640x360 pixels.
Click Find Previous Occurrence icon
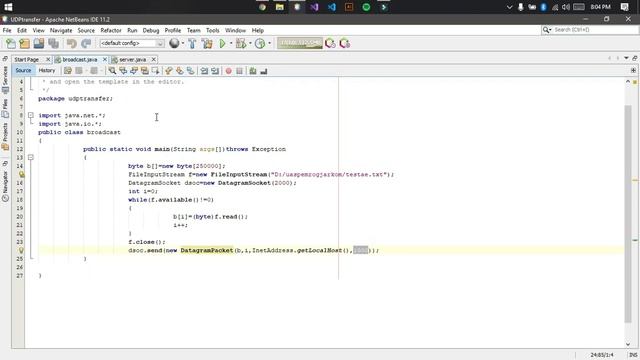(123, 71)
